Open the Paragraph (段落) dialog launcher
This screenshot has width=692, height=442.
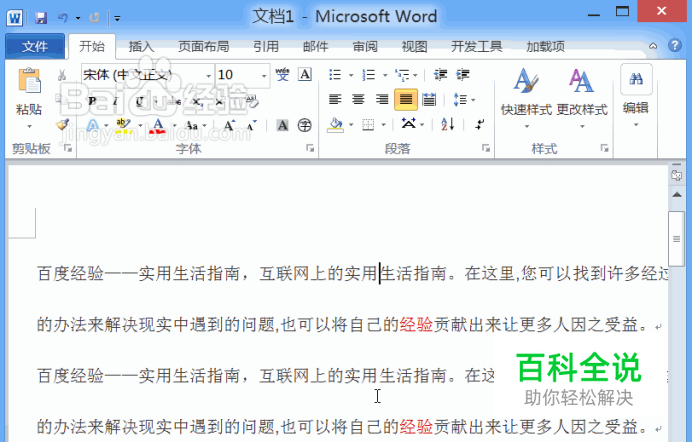click(x=485, y=148)
